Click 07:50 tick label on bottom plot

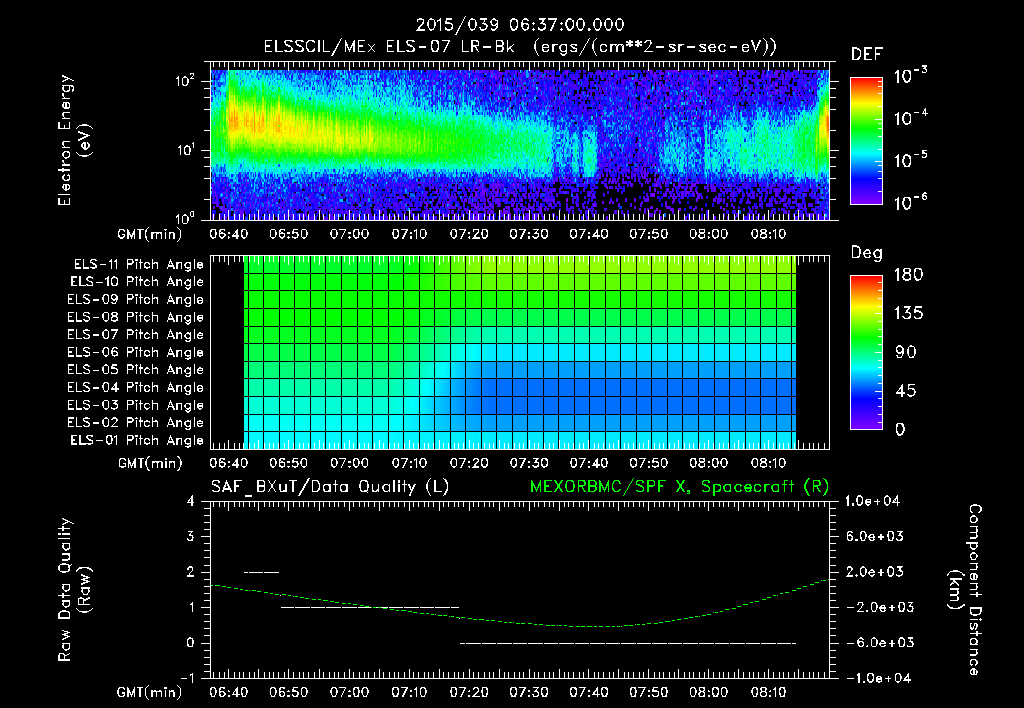click(648, 692)
